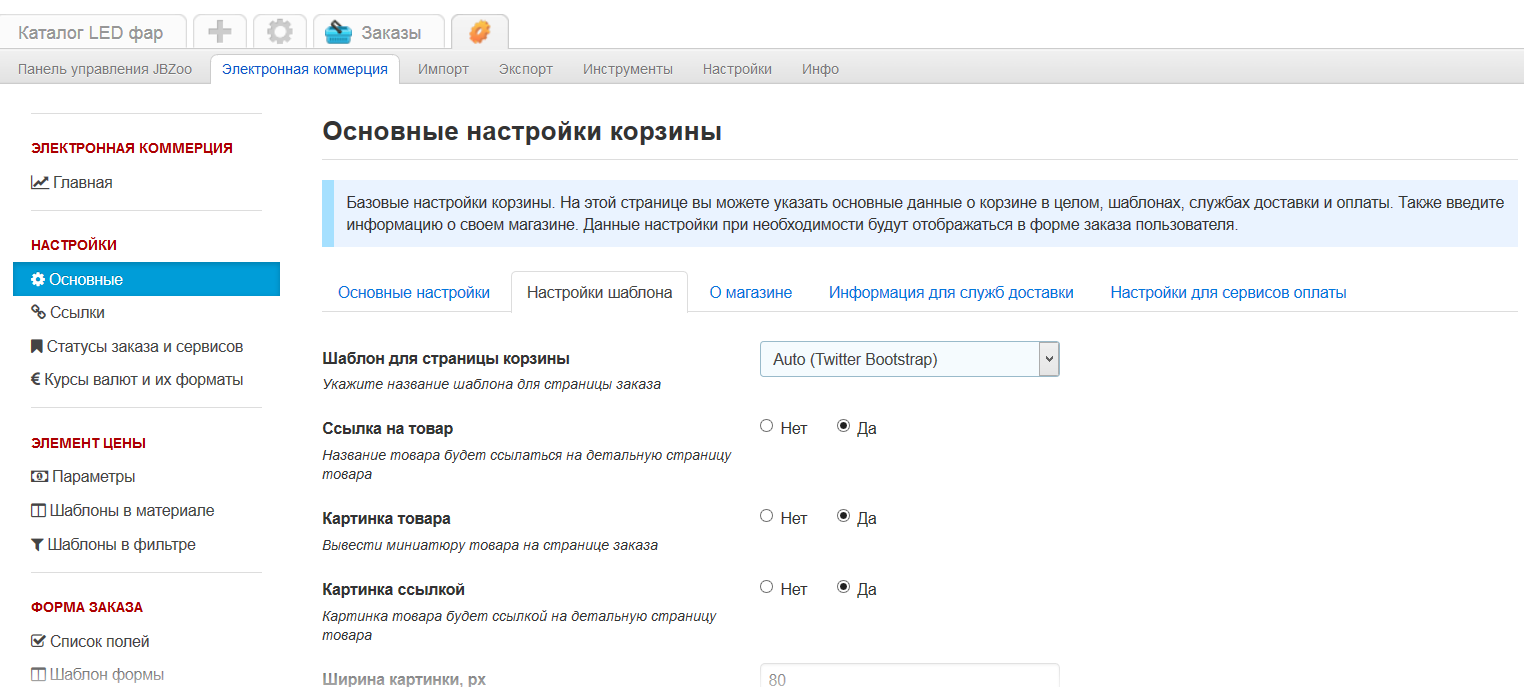The image size is (1524, 687).
Task: Click the funnel icon for Шаблоны в фильтре
Action: pos(38,545)
